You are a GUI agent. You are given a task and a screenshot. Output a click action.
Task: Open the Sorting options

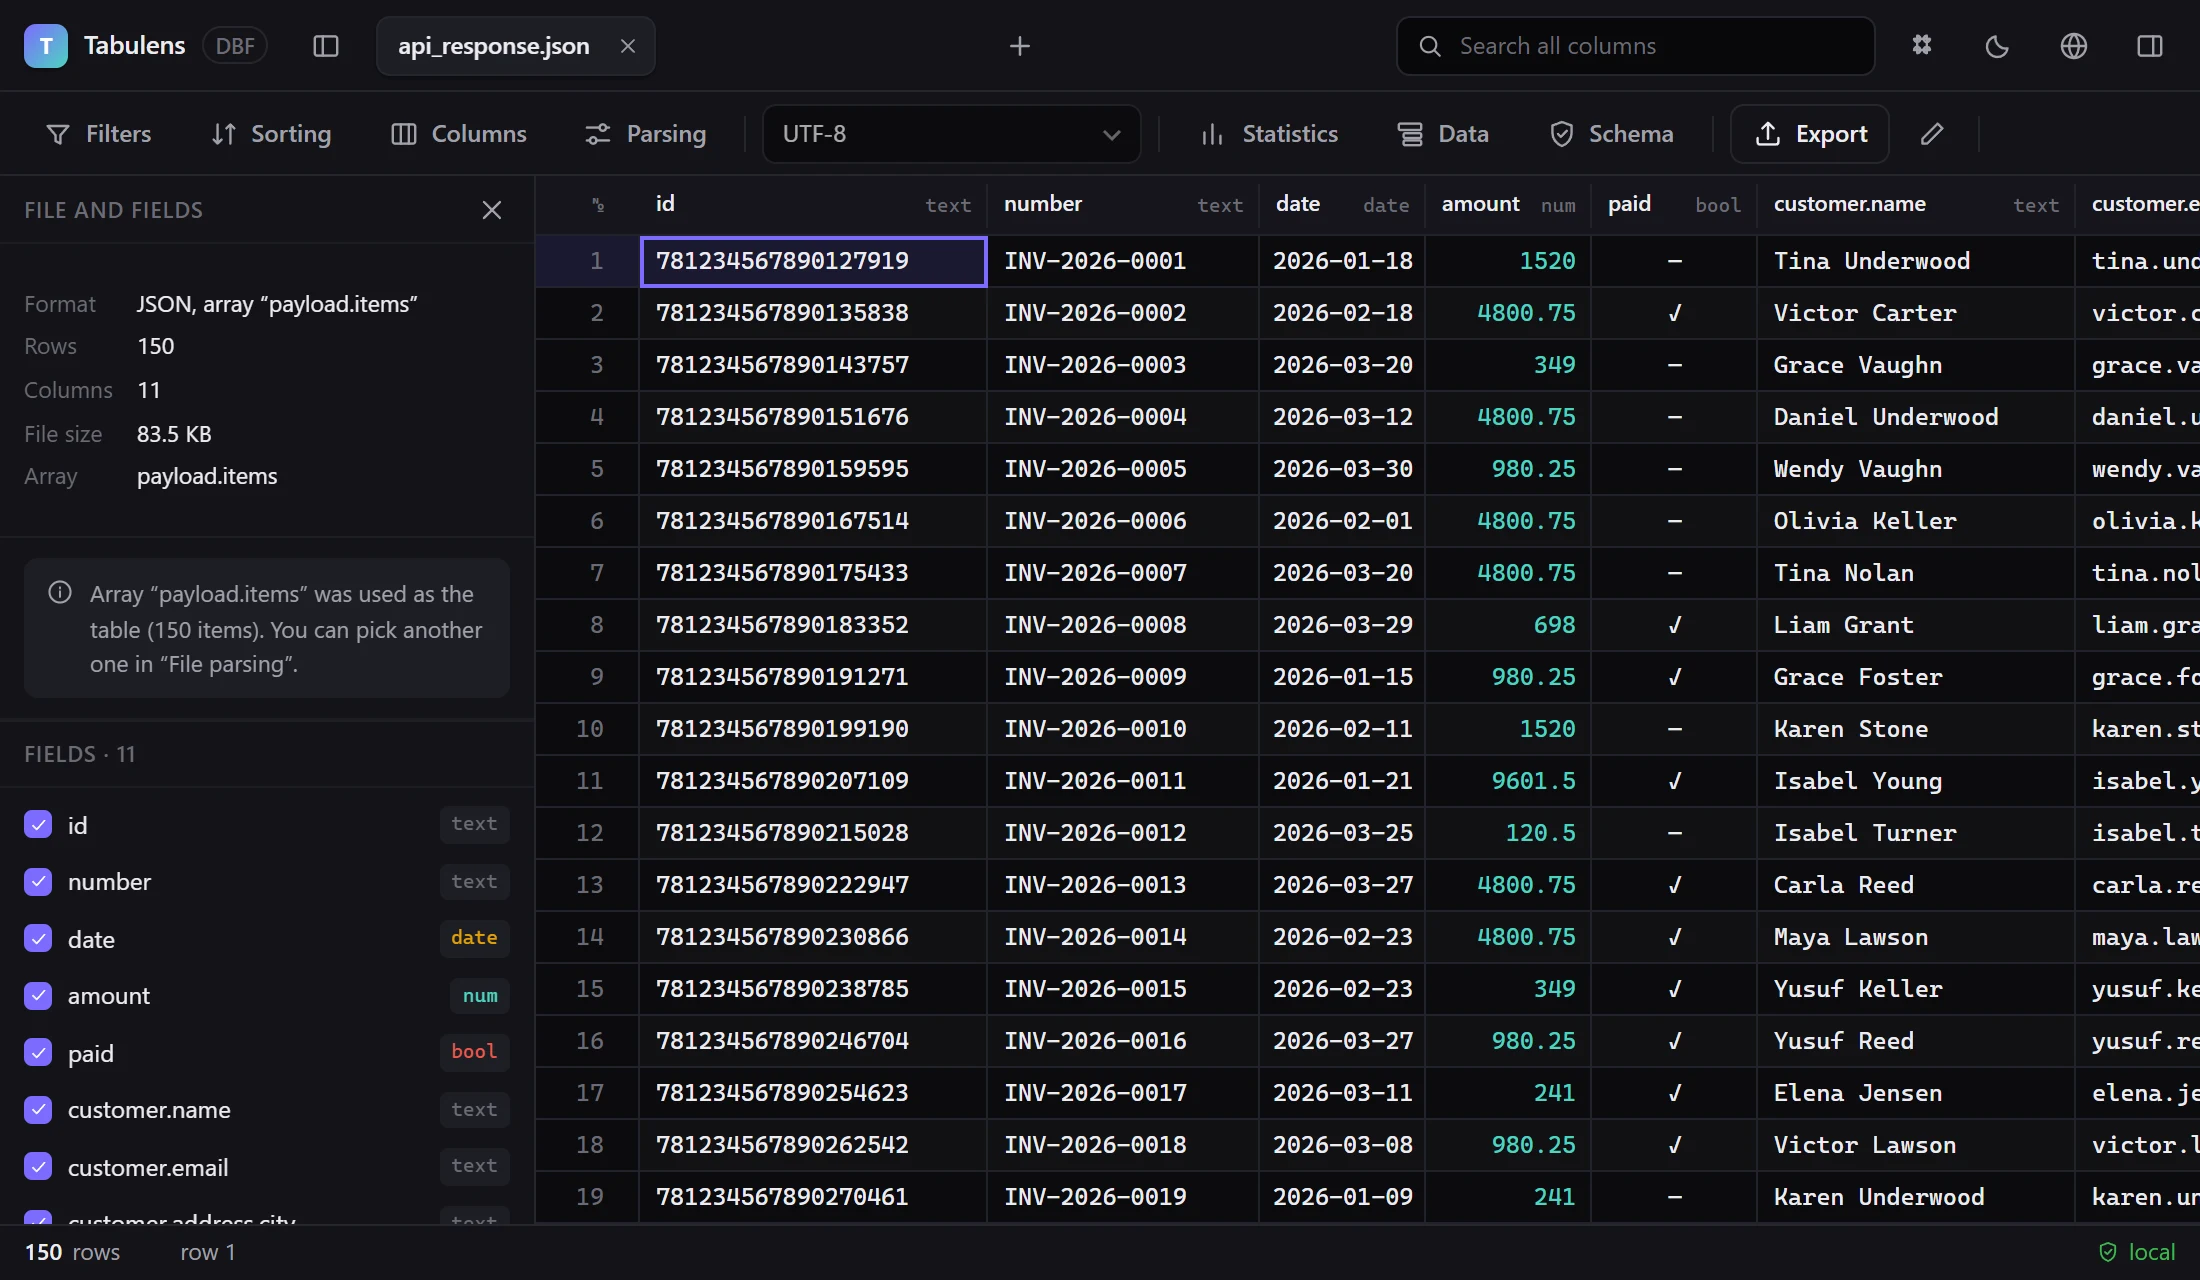click(271, 134)
